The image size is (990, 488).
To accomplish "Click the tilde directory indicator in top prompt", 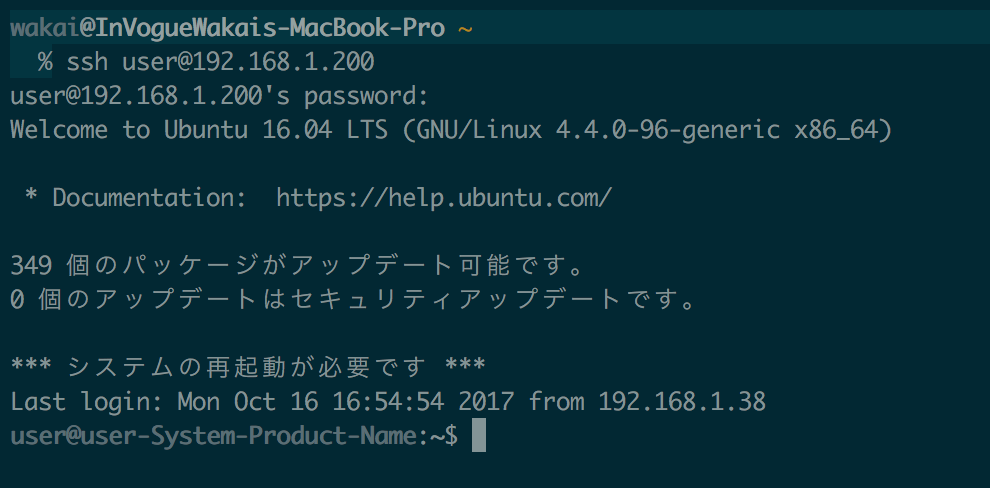I will click(465, 29).
